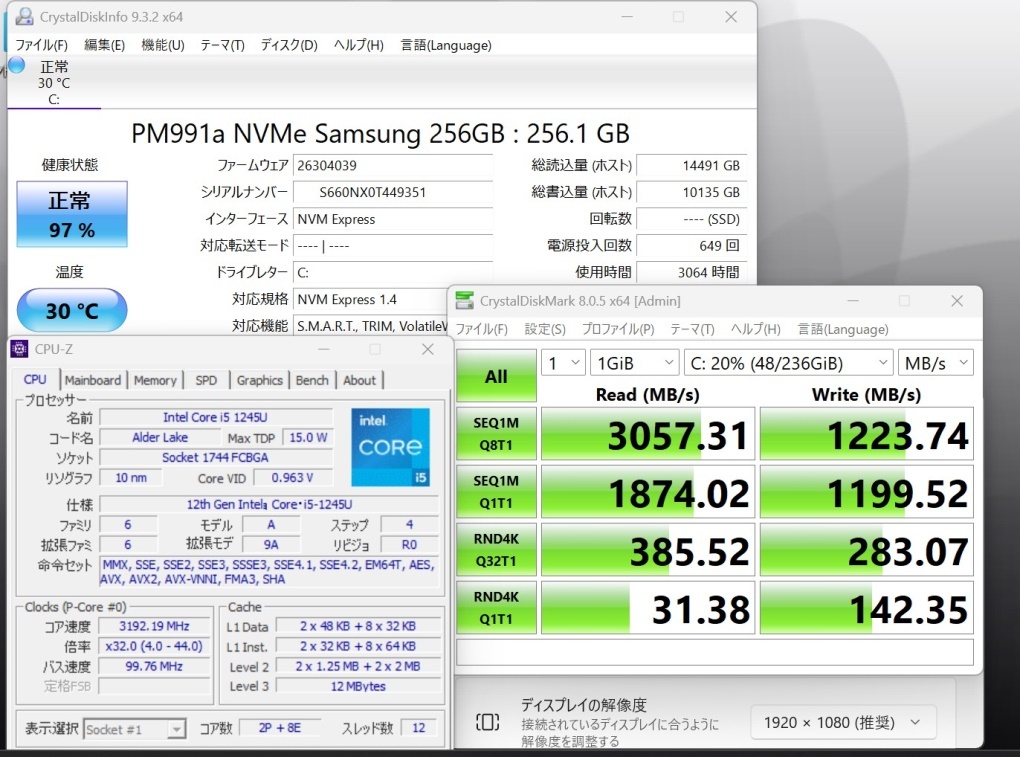Switch to the Memory tab in CPU-Z
The width and height of the screenshot is (1020, 757).
click(155, 380)
